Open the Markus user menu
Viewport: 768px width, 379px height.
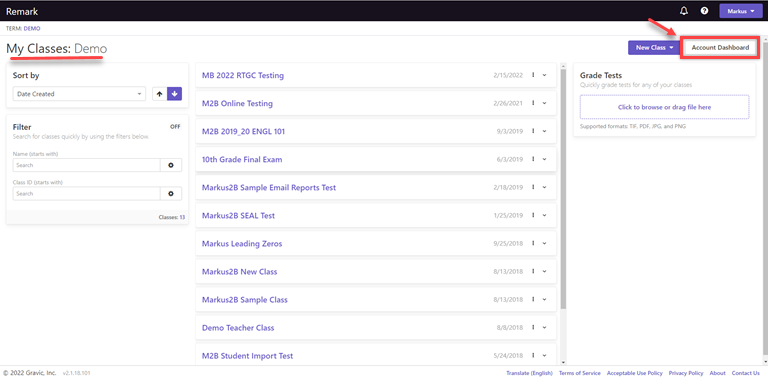(x=741, y=11)
